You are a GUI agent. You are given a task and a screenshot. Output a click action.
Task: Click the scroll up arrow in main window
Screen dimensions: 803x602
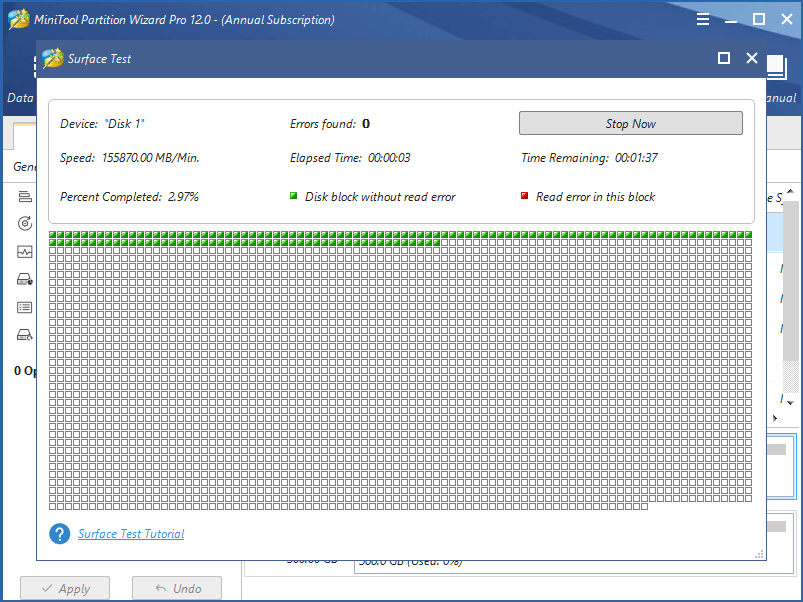point(790,191)
